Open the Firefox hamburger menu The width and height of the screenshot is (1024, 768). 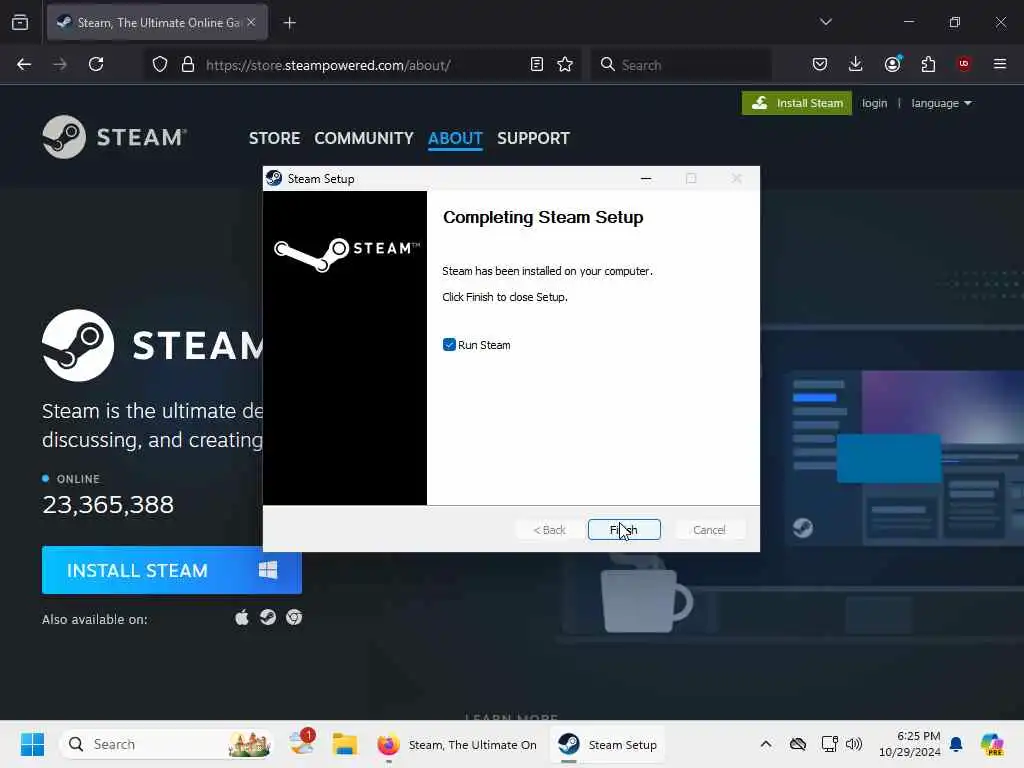point(999,64)
